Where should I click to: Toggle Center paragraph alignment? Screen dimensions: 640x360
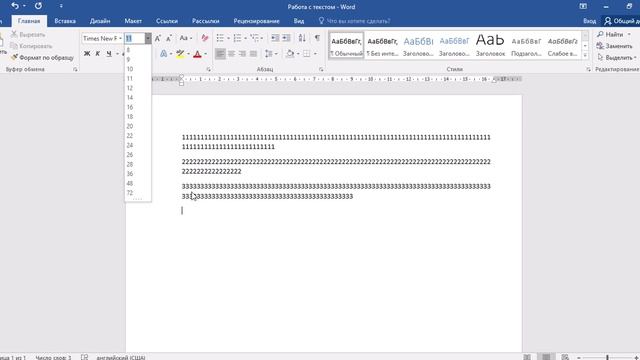tap(231, 53)
